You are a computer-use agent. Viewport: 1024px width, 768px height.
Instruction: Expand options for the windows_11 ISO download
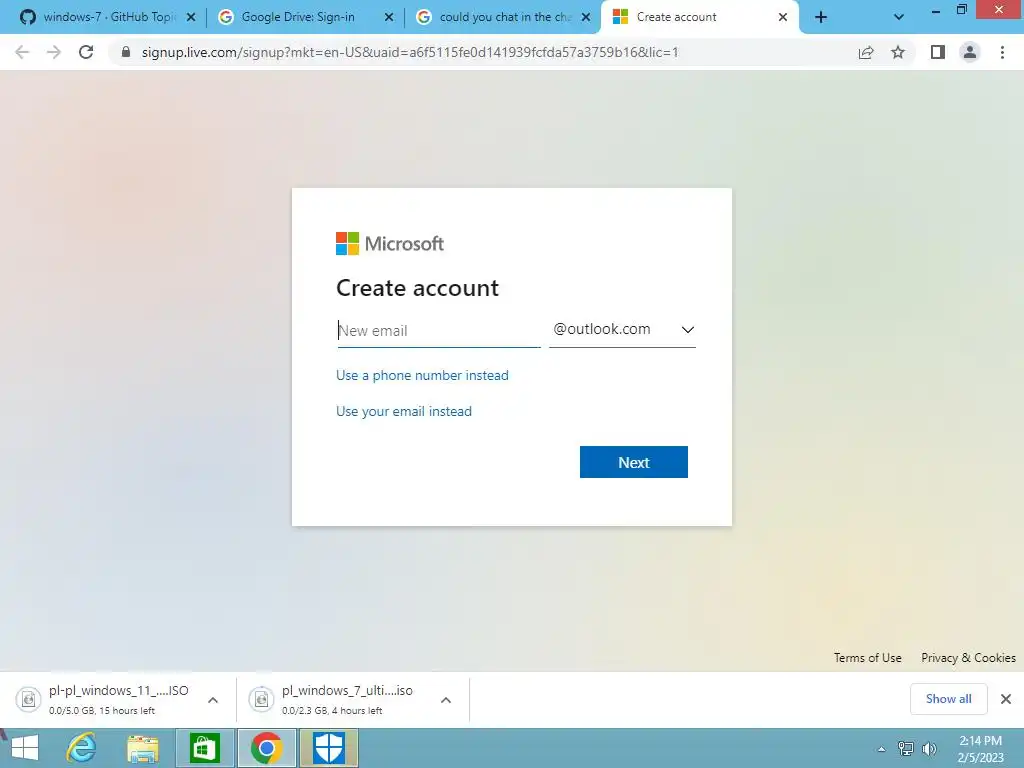[x=213, y=700]
